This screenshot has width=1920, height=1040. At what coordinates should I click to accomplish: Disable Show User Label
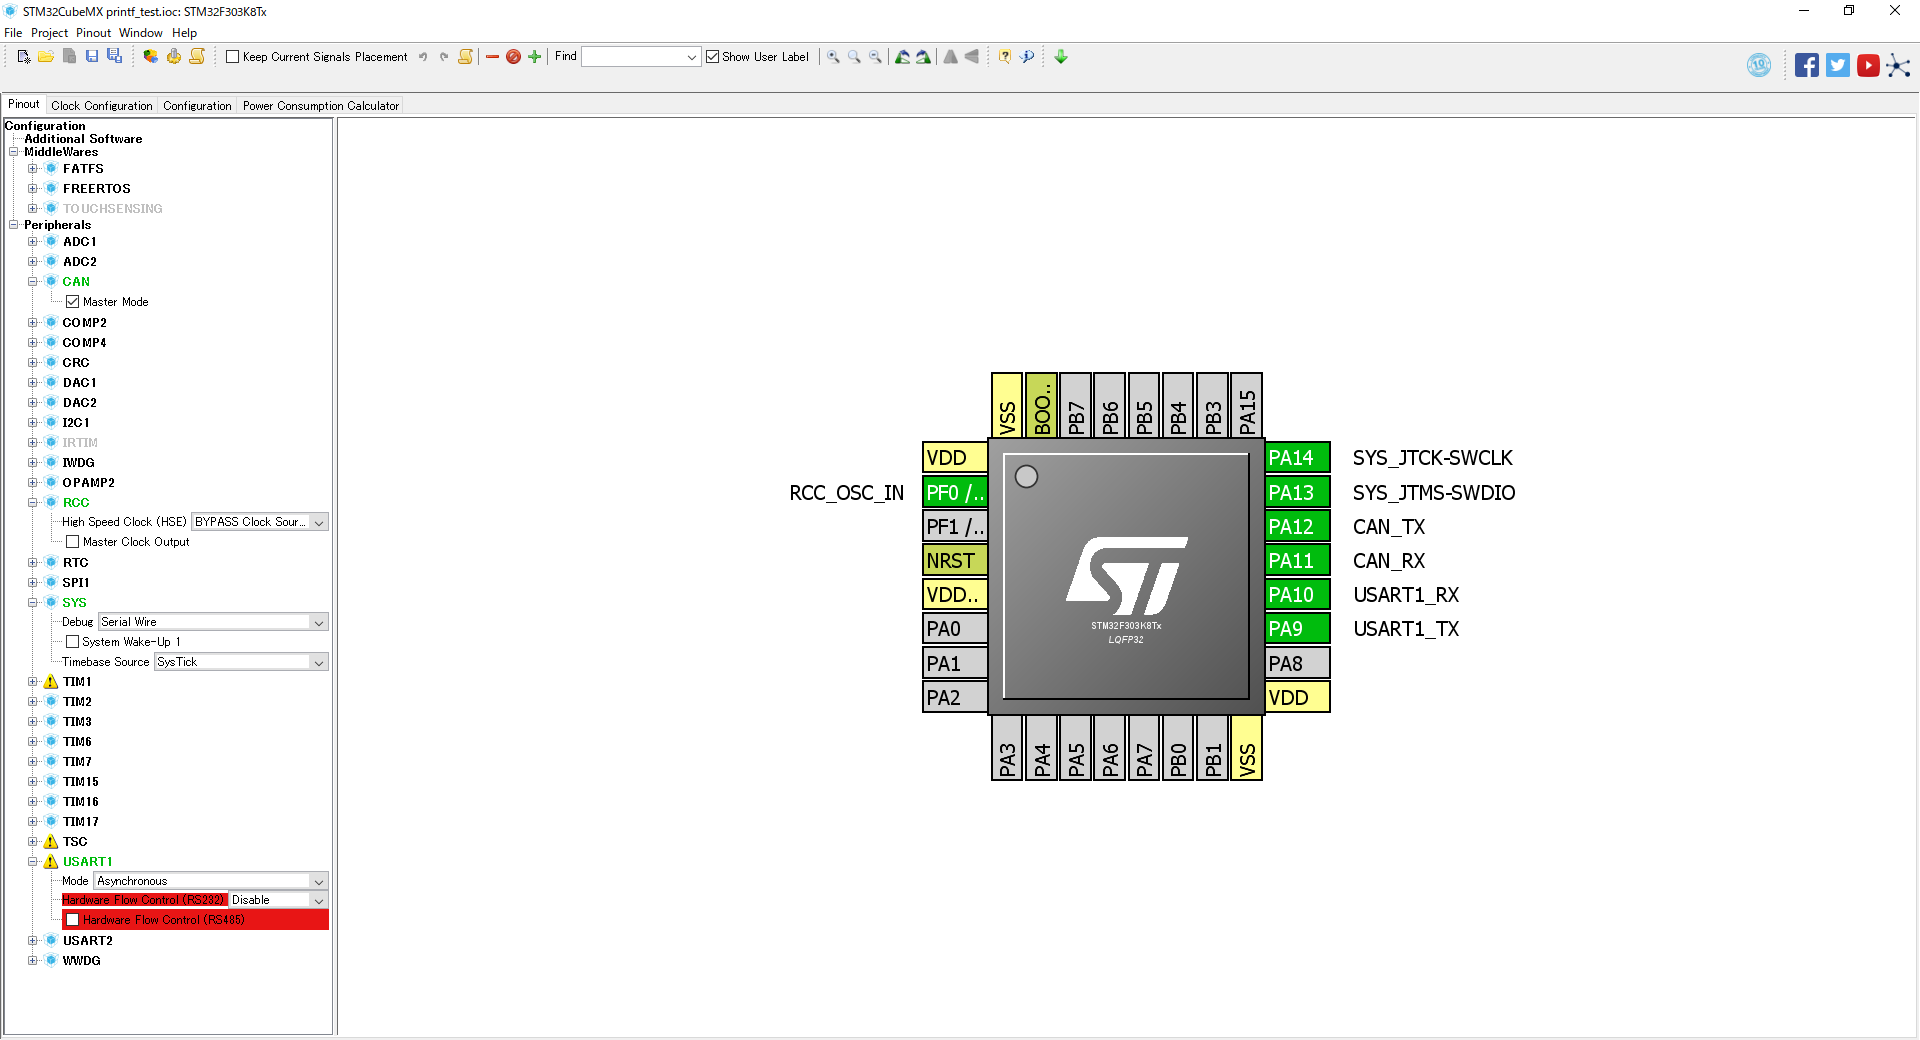(x=712, y=57)
